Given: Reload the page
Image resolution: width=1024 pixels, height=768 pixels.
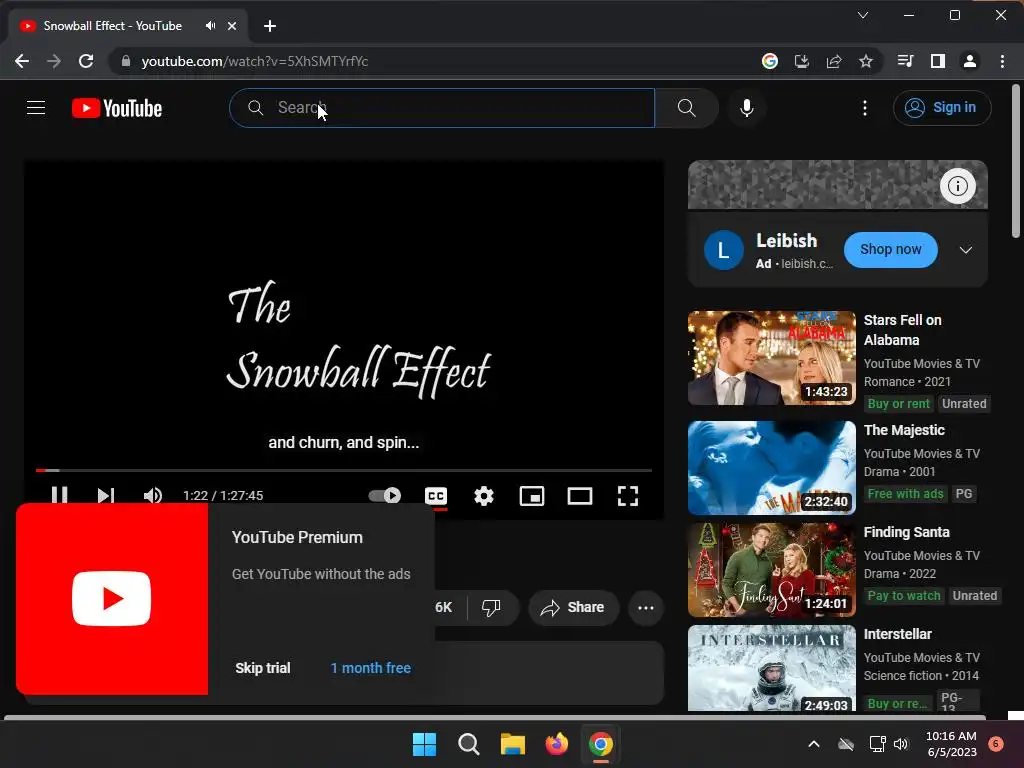Looking at the screenshot, I should (x=86, y=61).
